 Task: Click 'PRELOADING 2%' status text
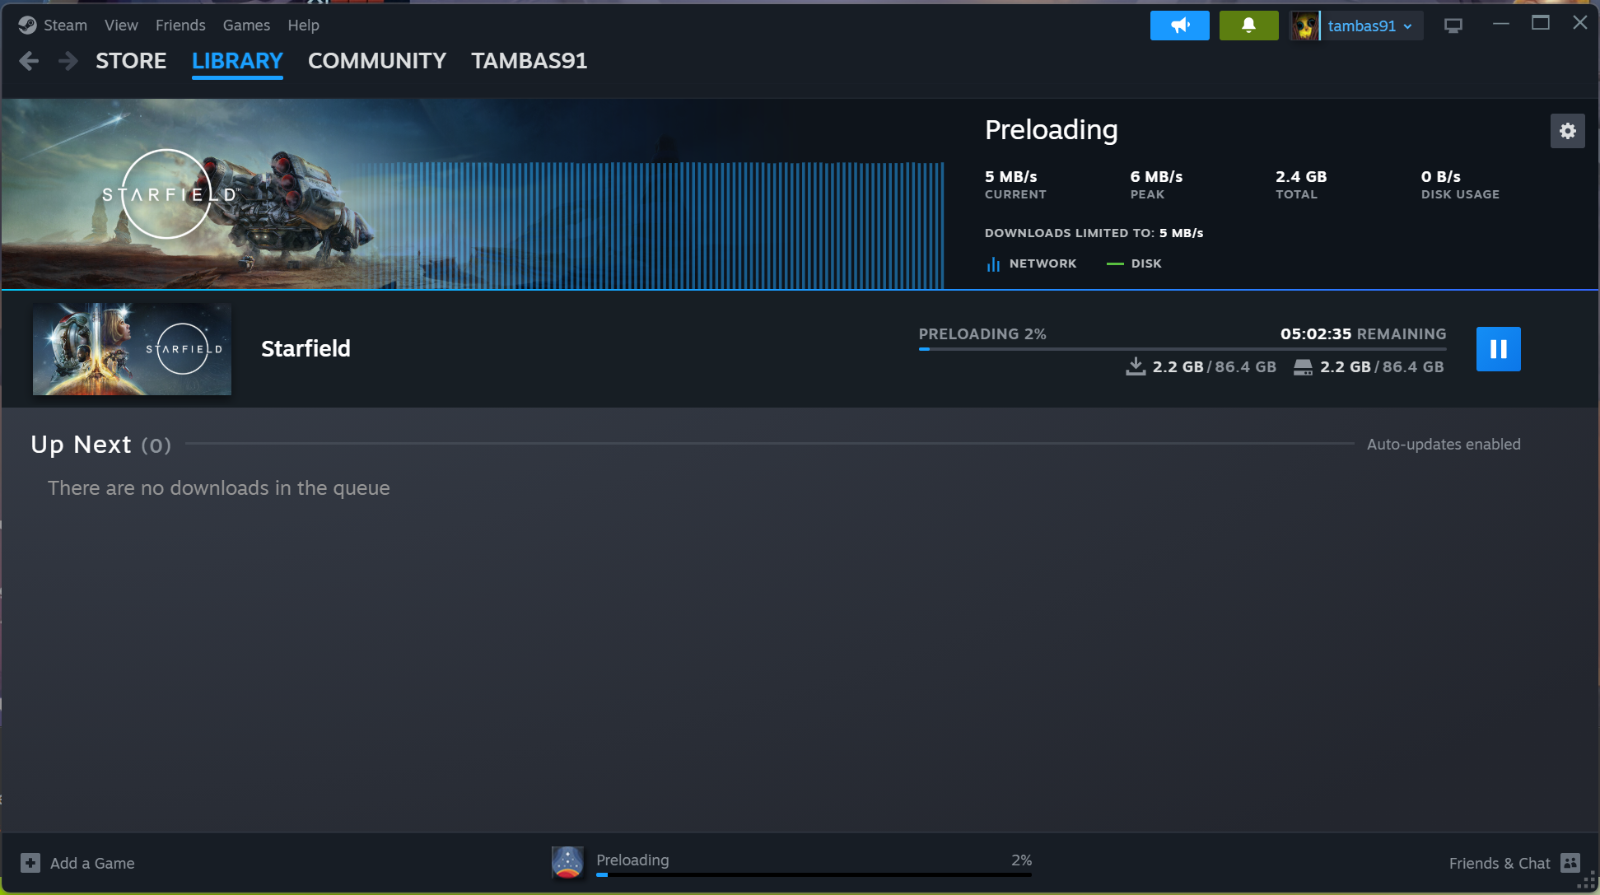pos(982,334)
